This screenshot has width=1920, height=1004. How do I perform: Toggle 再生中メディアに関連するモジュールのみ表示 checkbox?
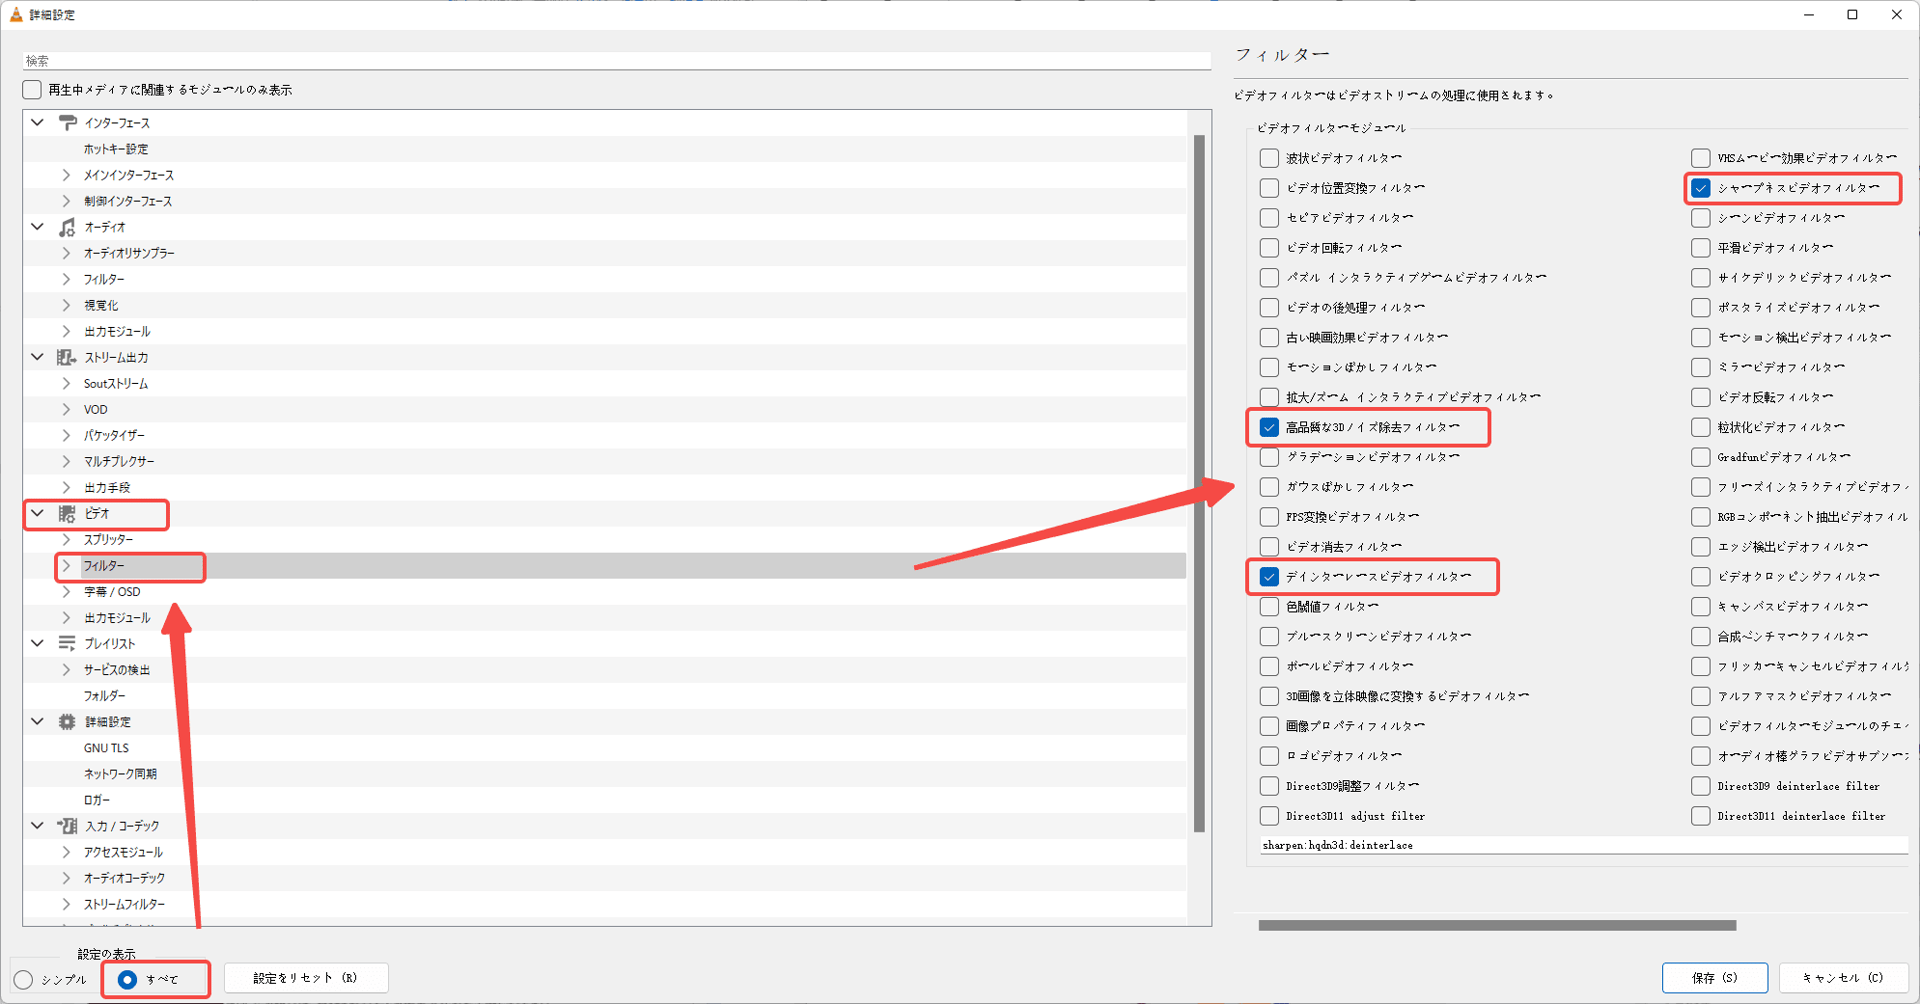pyautogui.click(x=33, y=90)
